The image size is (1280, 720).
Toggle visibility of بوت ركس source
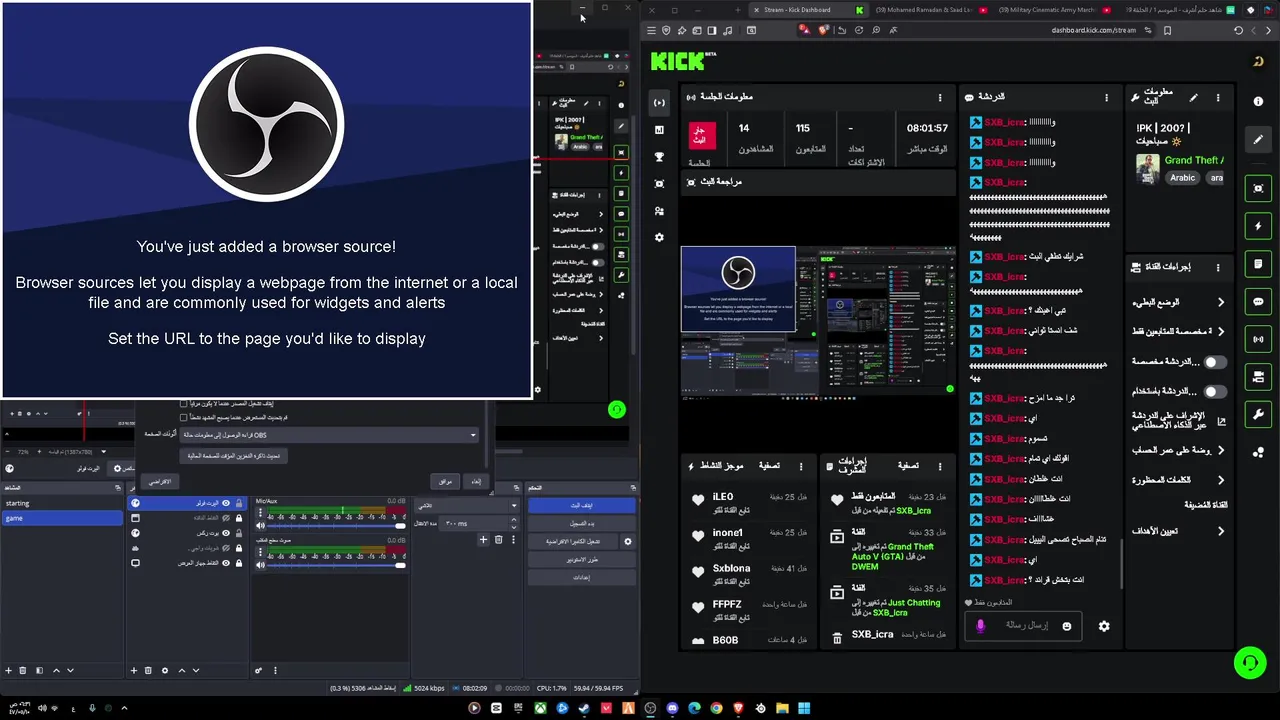click(226, 533)
